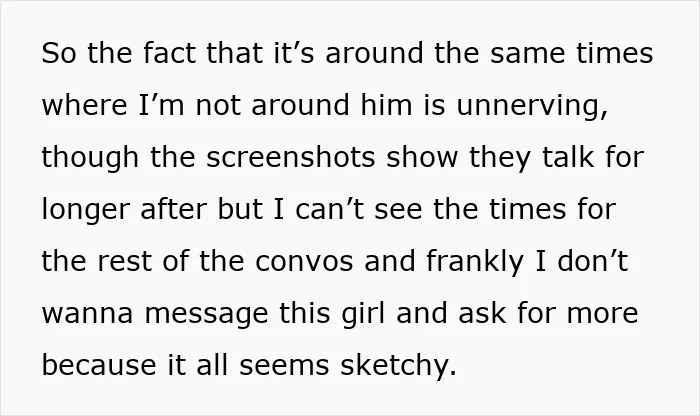Image resolution: width=700 pixels, height=416 pixels.
Task: Click the word "unnerving"
Action: (x=532, y=105)
